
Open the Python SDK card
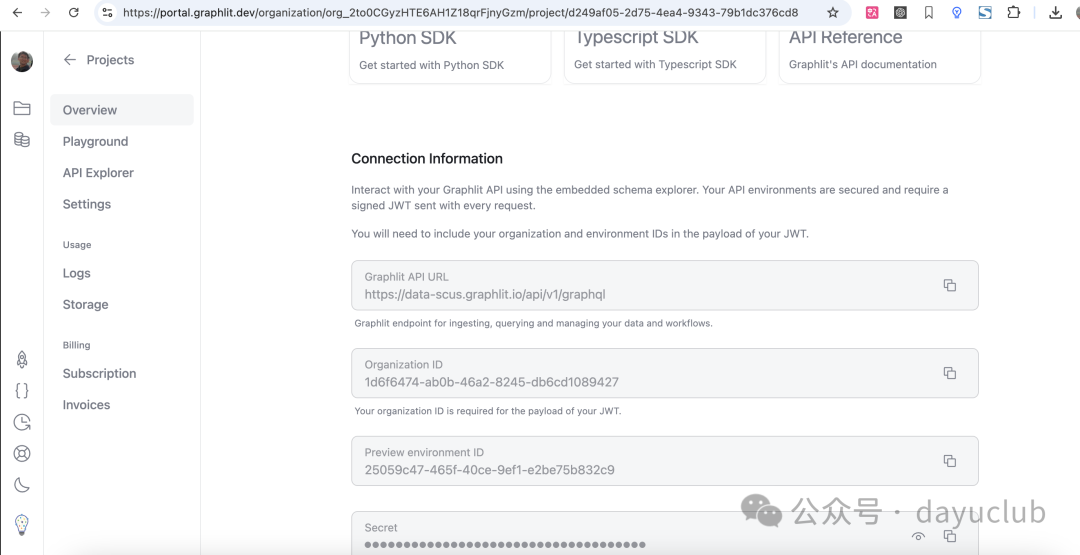(x=450, y=52)
